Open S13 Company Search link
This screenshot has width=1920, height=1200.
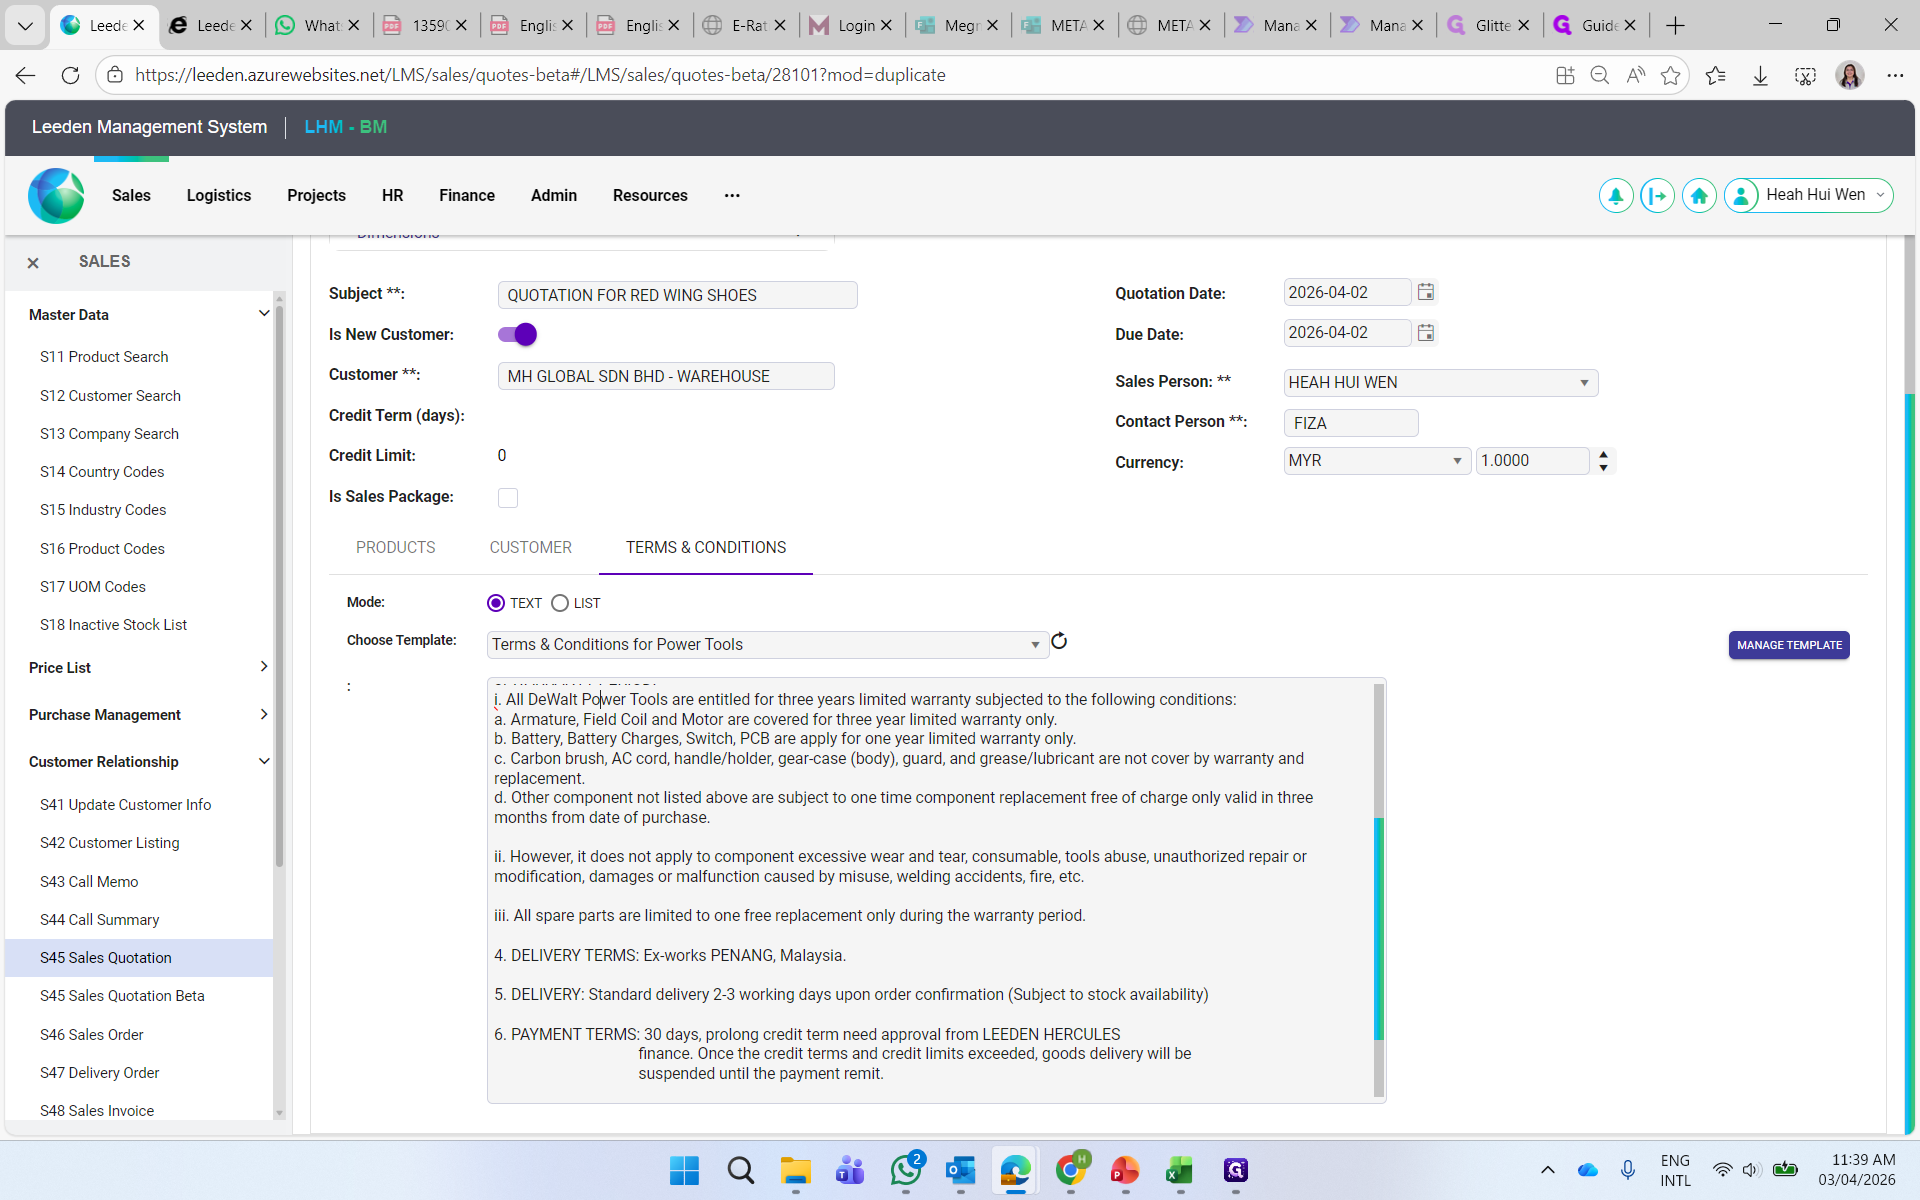[x=109, y=434]
